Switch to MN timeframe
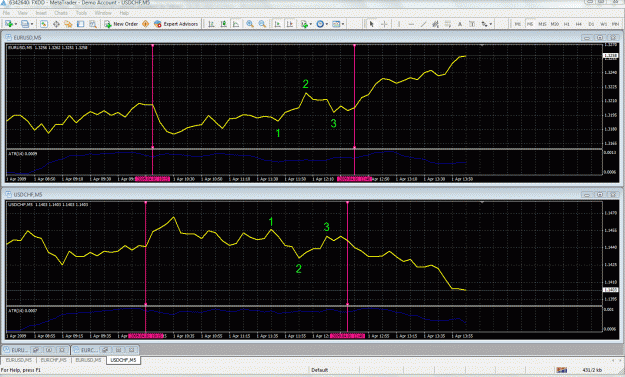The width and height of the screenshot is (625, 377). (x=615, y=24)
